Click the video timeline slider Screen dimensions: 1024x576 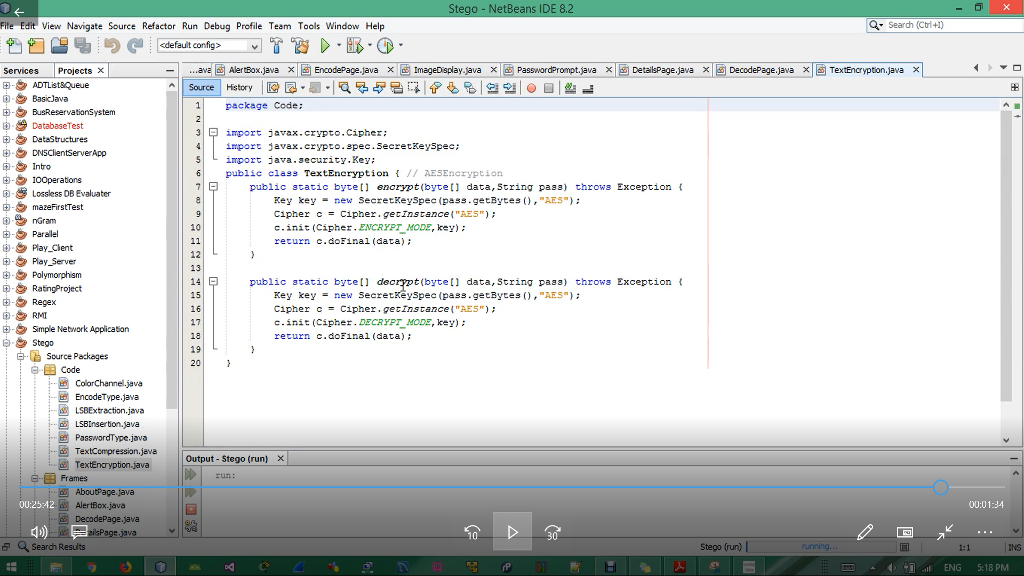pos(939,488)
